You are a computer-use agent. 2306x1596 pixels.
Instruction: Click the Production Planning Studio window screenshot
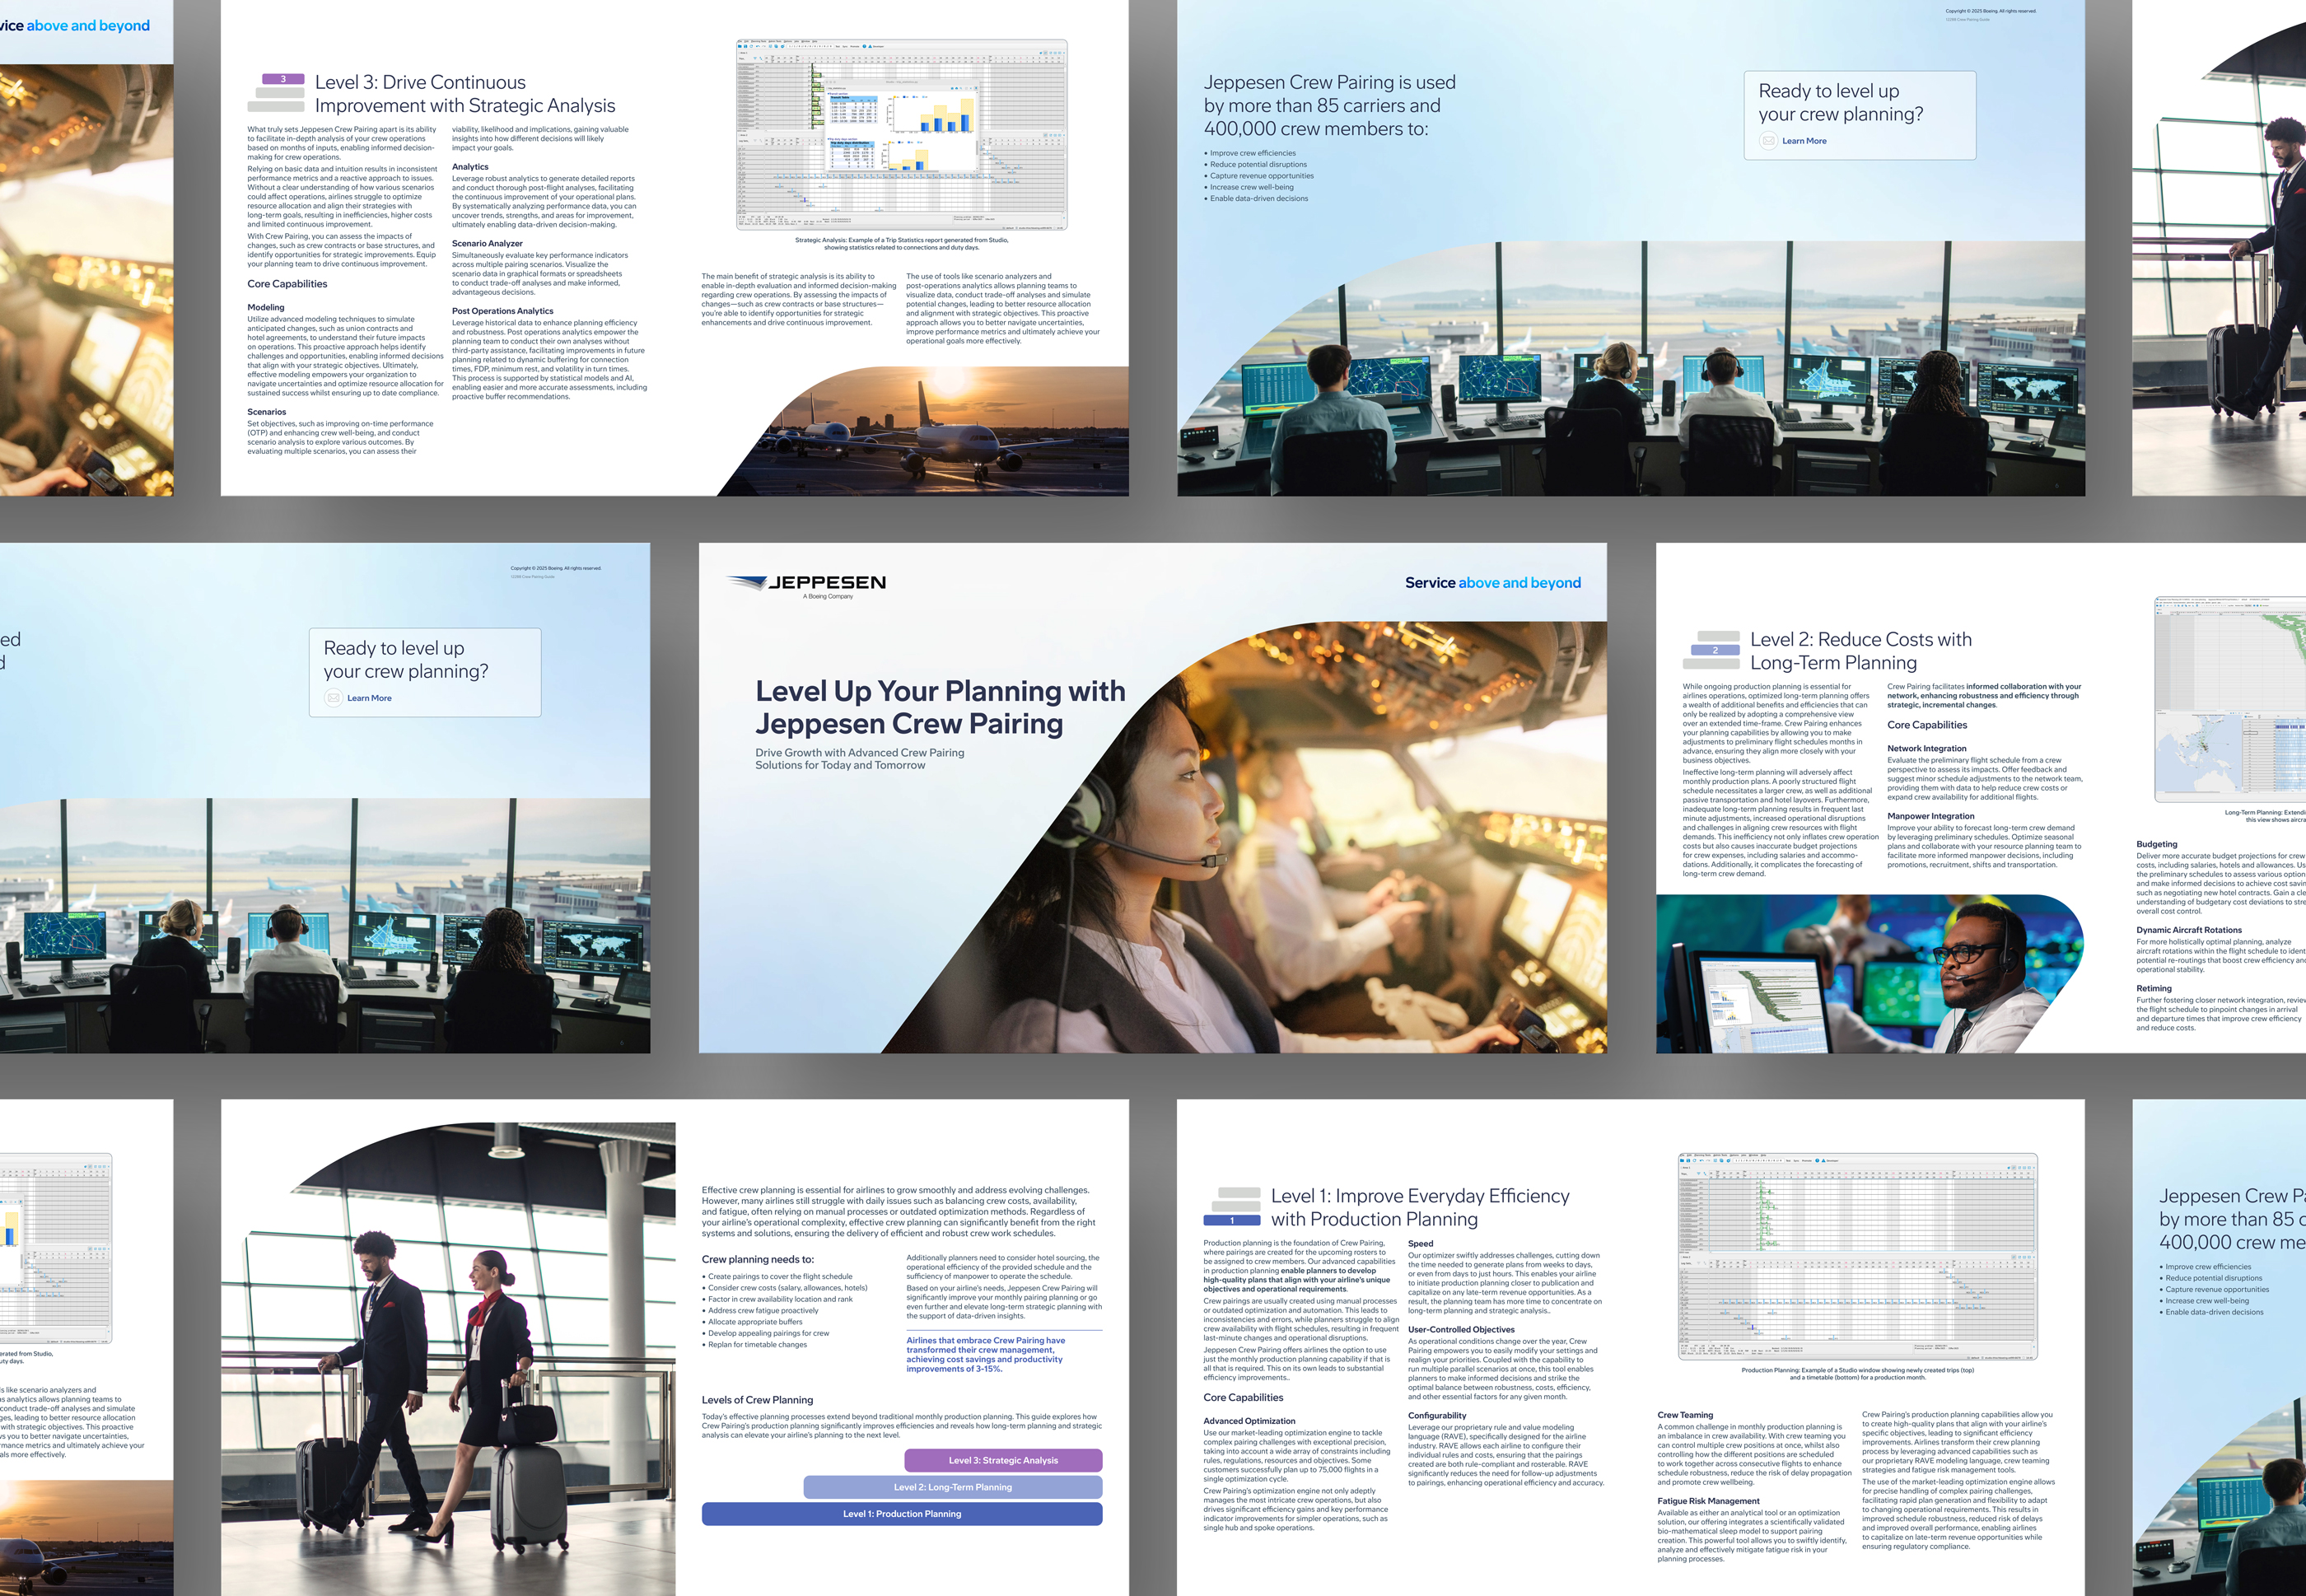[1857, 1256]
